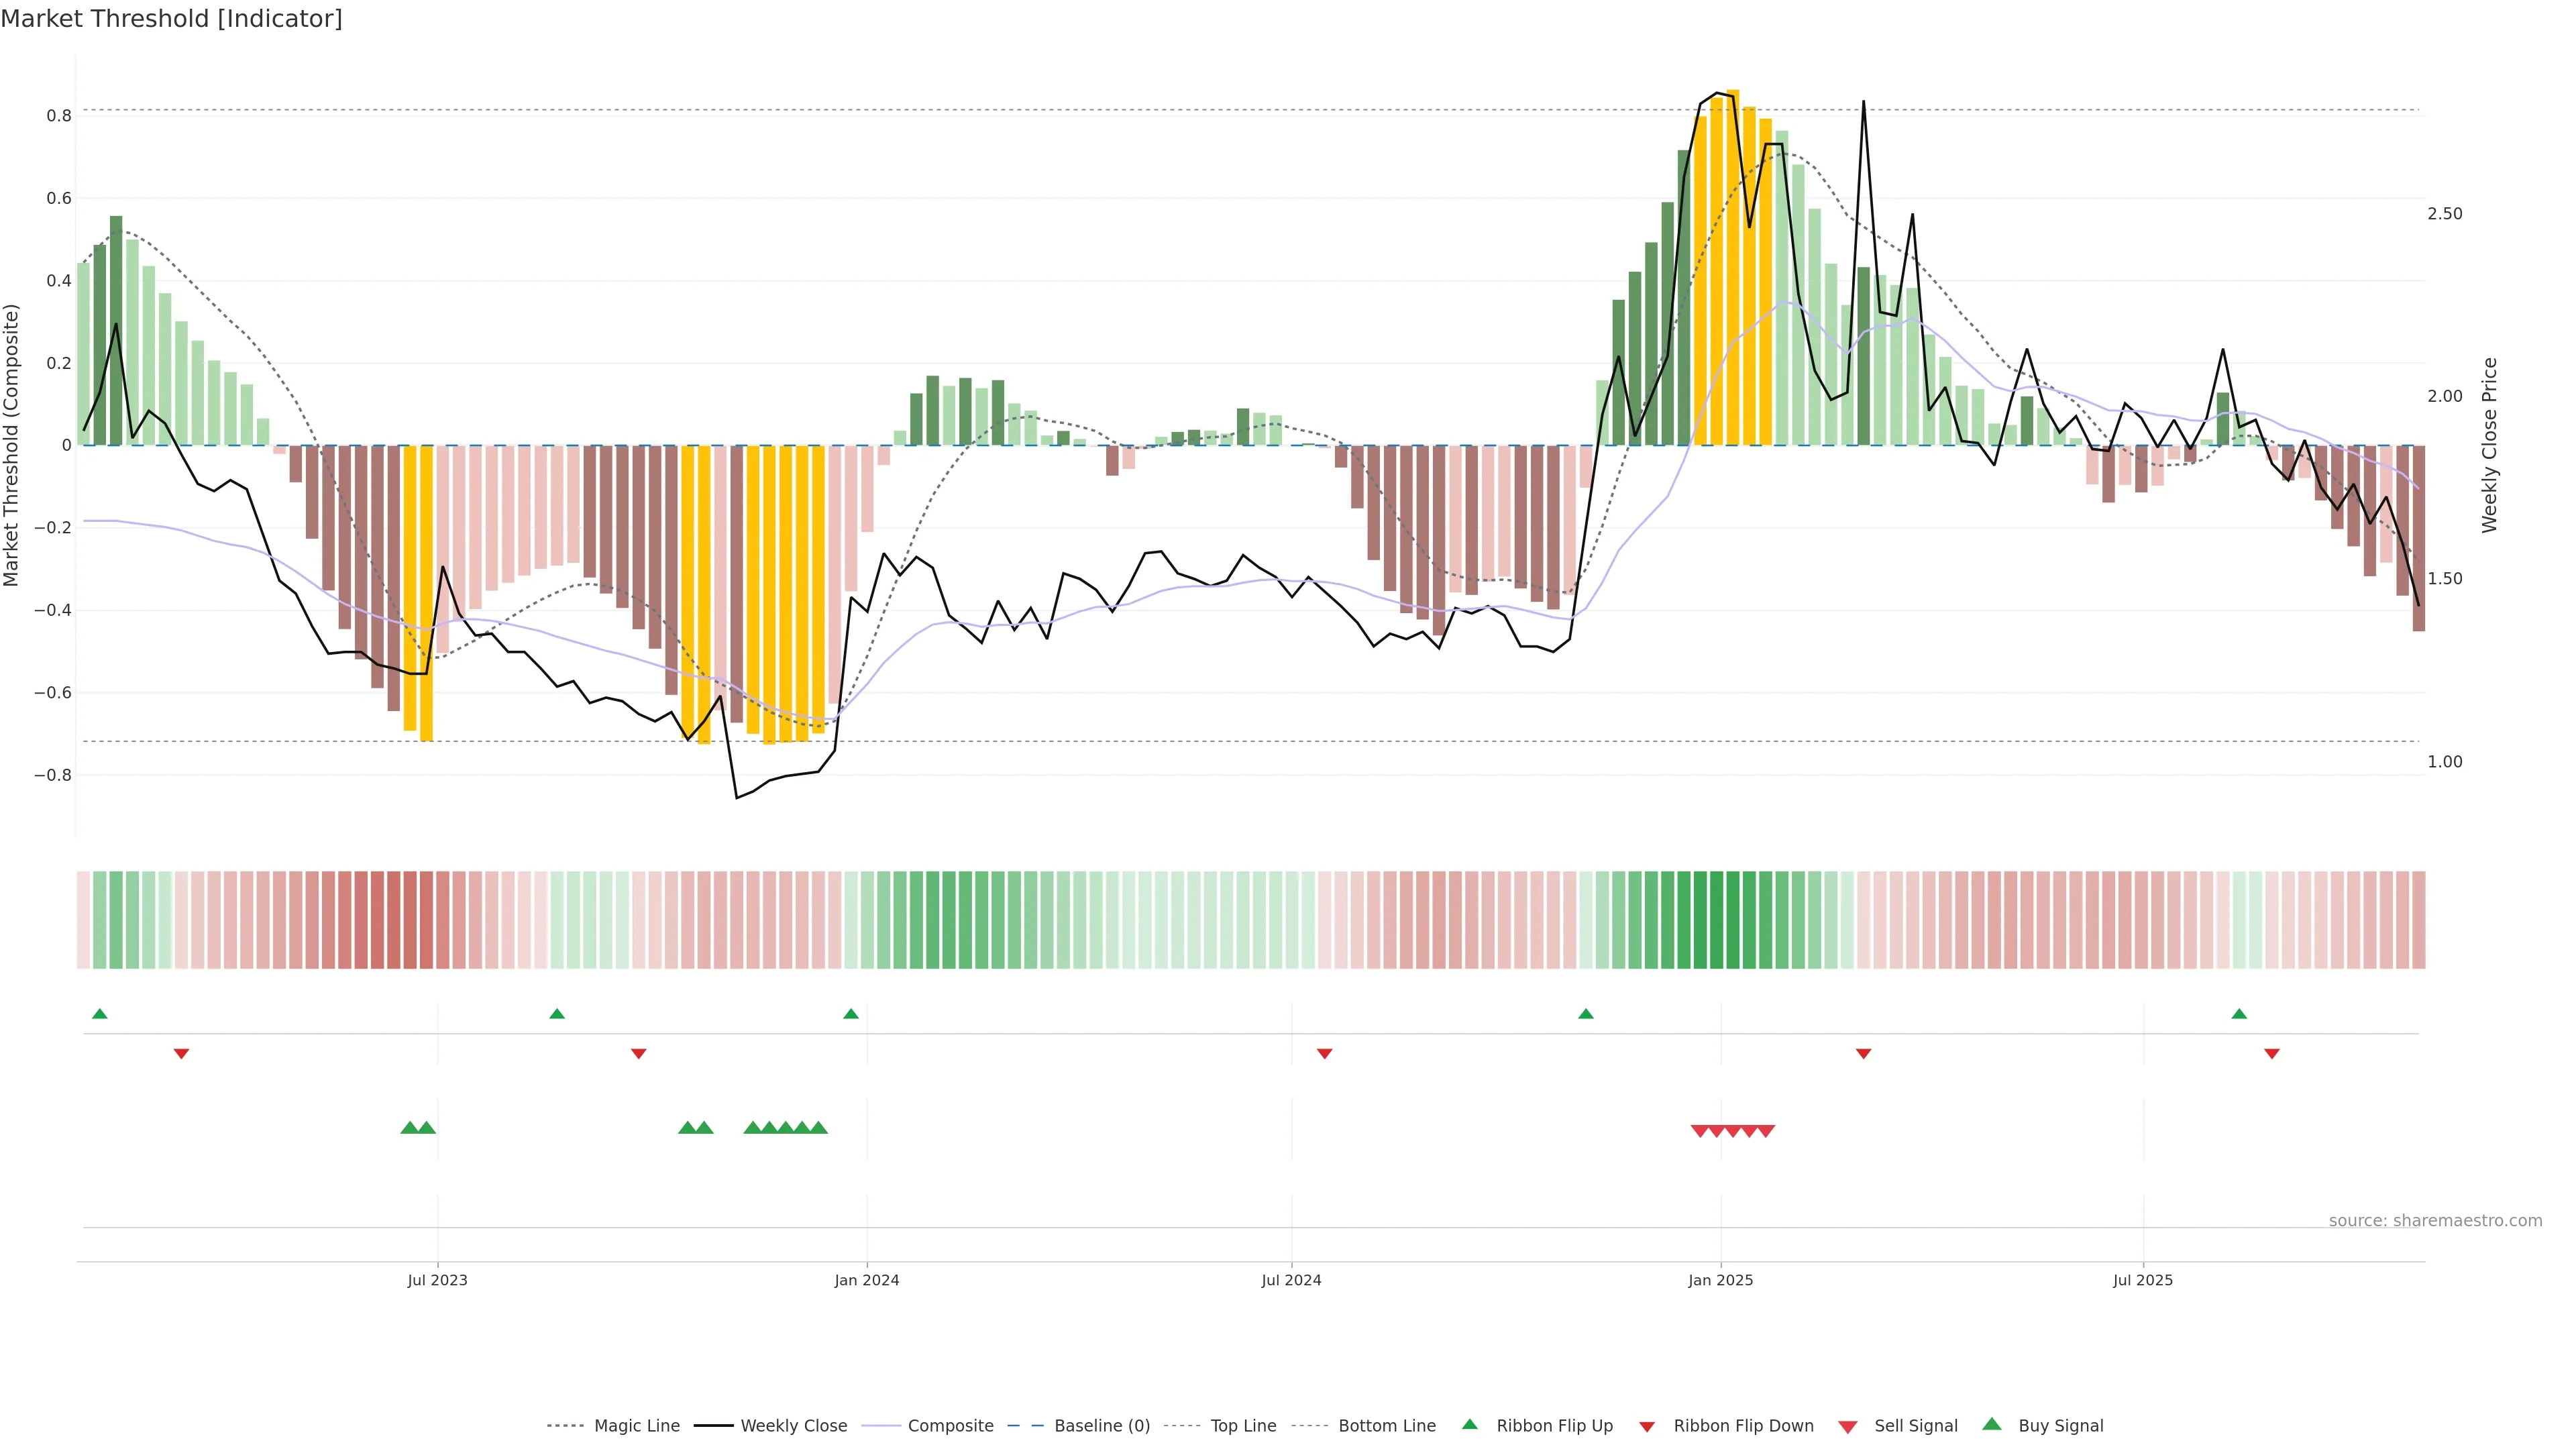
Task: Click red ribbon flip down marker near Jul 2024
Action: click(1324, 1054)
